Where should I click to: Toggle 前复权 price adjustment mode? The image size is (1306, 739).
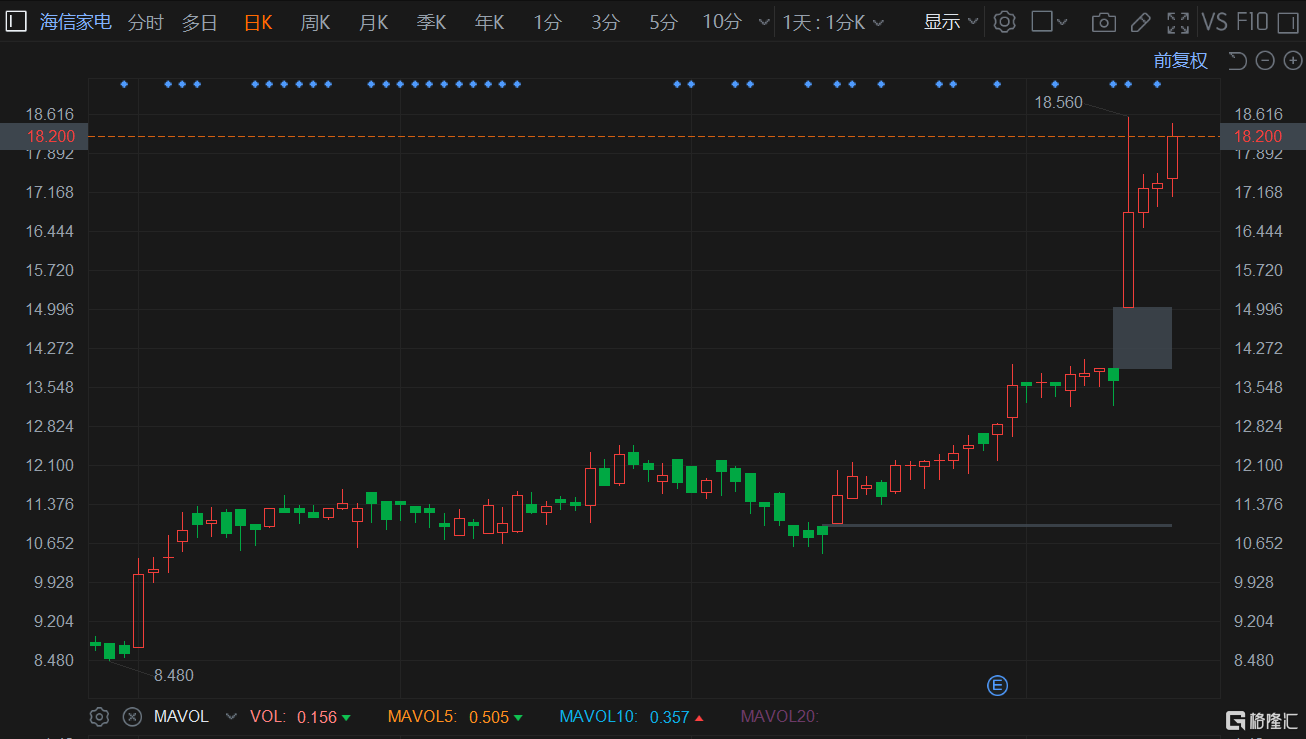tap(1181, 61)
